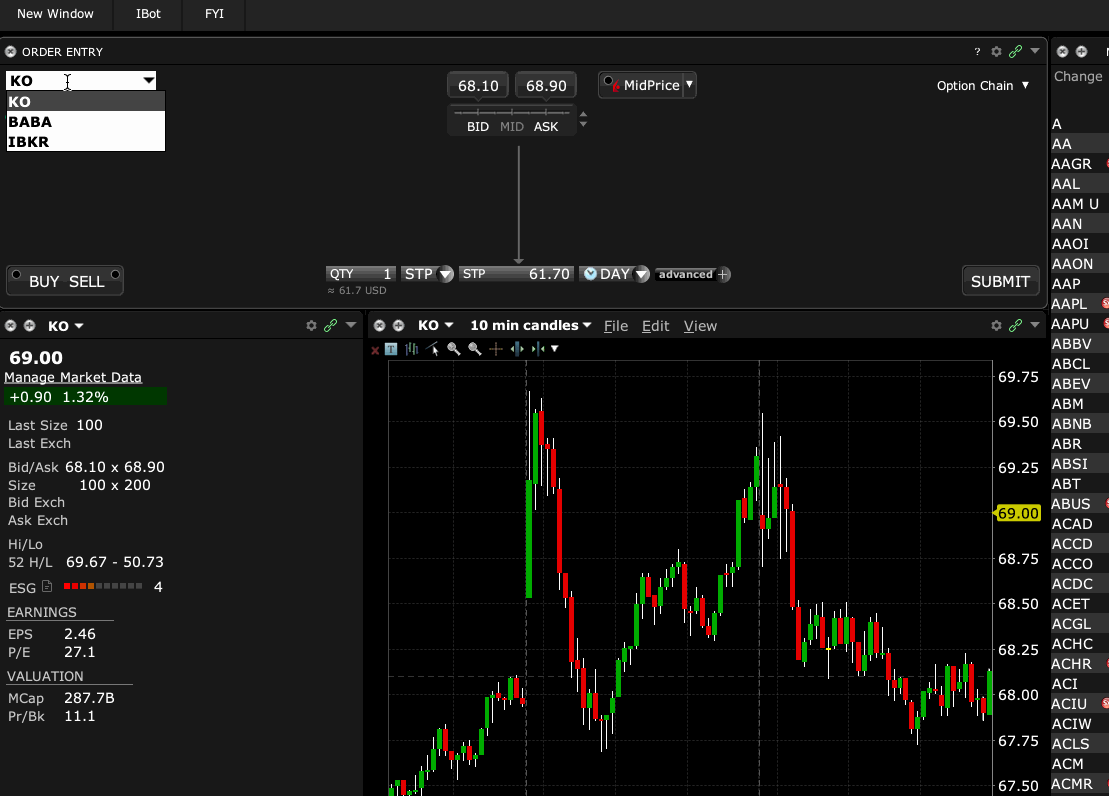Screen dimensions: 1109x796
Task: Open the Manage Market Data link
Action: (73, 378)
